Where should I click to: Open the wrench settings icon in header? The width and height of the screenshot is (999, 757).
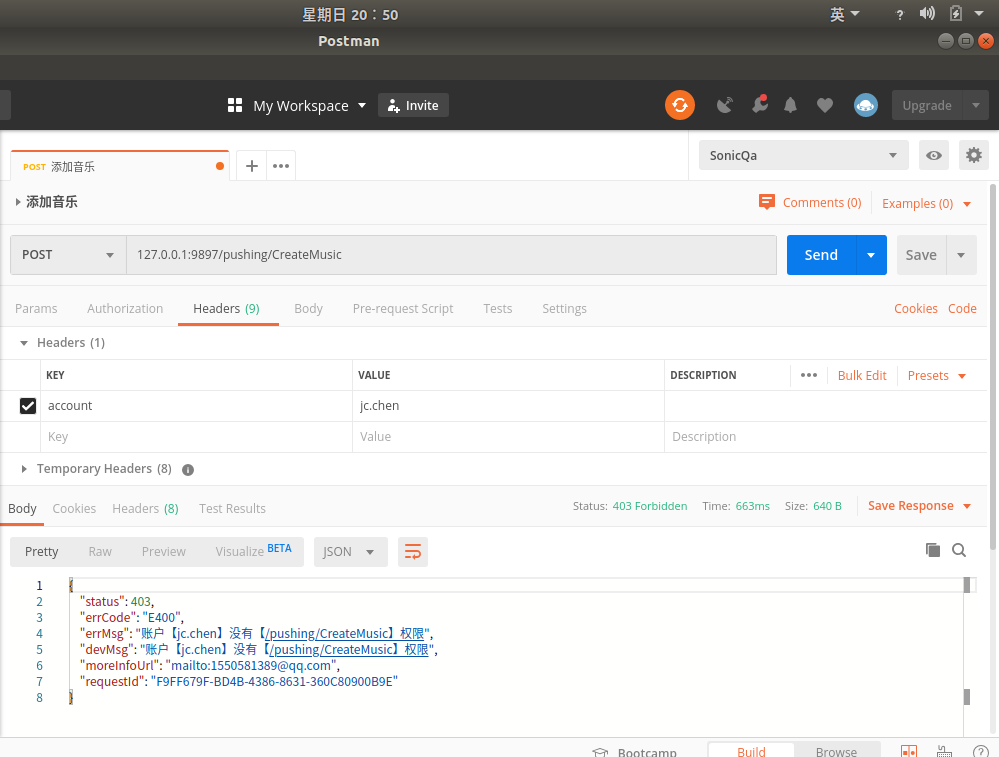tap(759, 105)
